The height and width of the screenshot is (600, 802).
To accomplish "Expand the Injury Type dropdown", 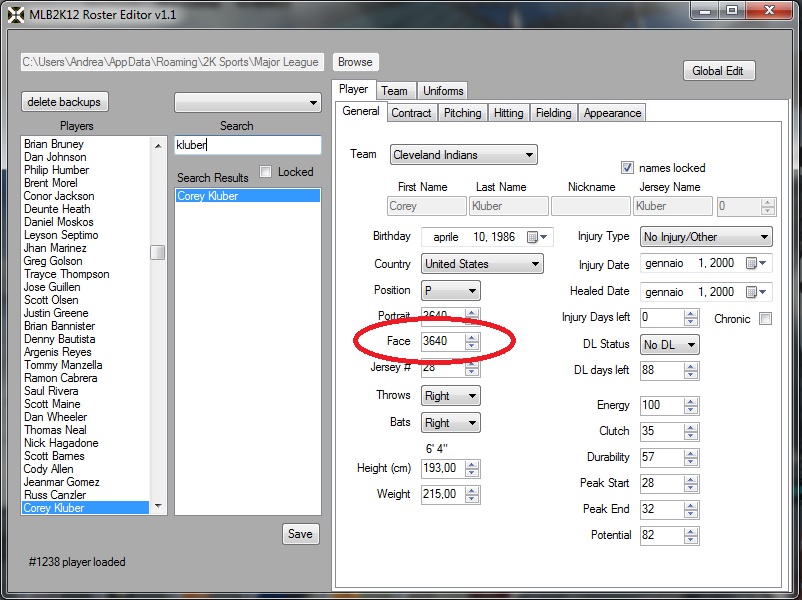I will (x=706, y=237).
